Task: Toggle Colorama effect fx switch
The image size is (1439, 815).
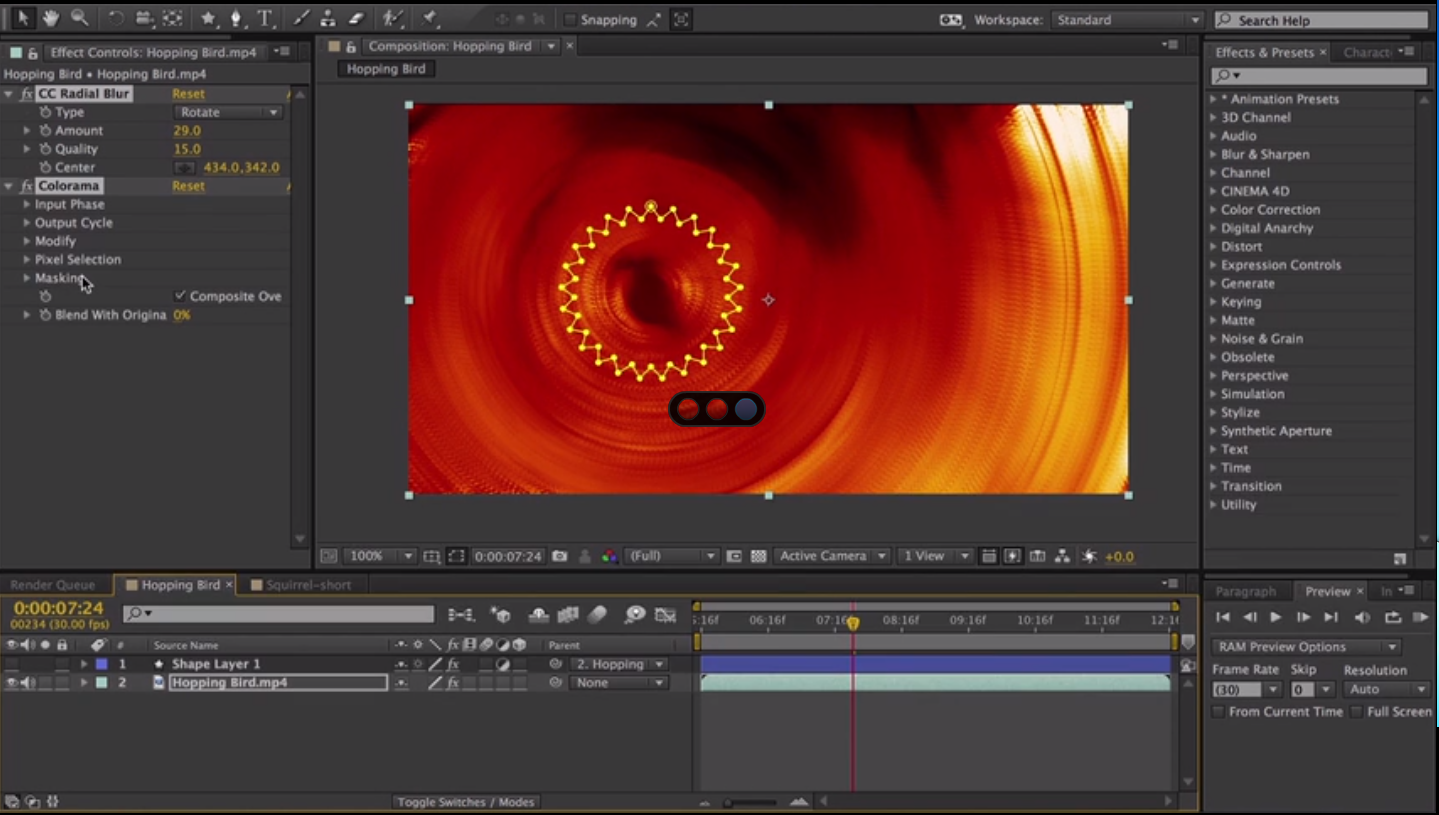Action: point(27,186)
